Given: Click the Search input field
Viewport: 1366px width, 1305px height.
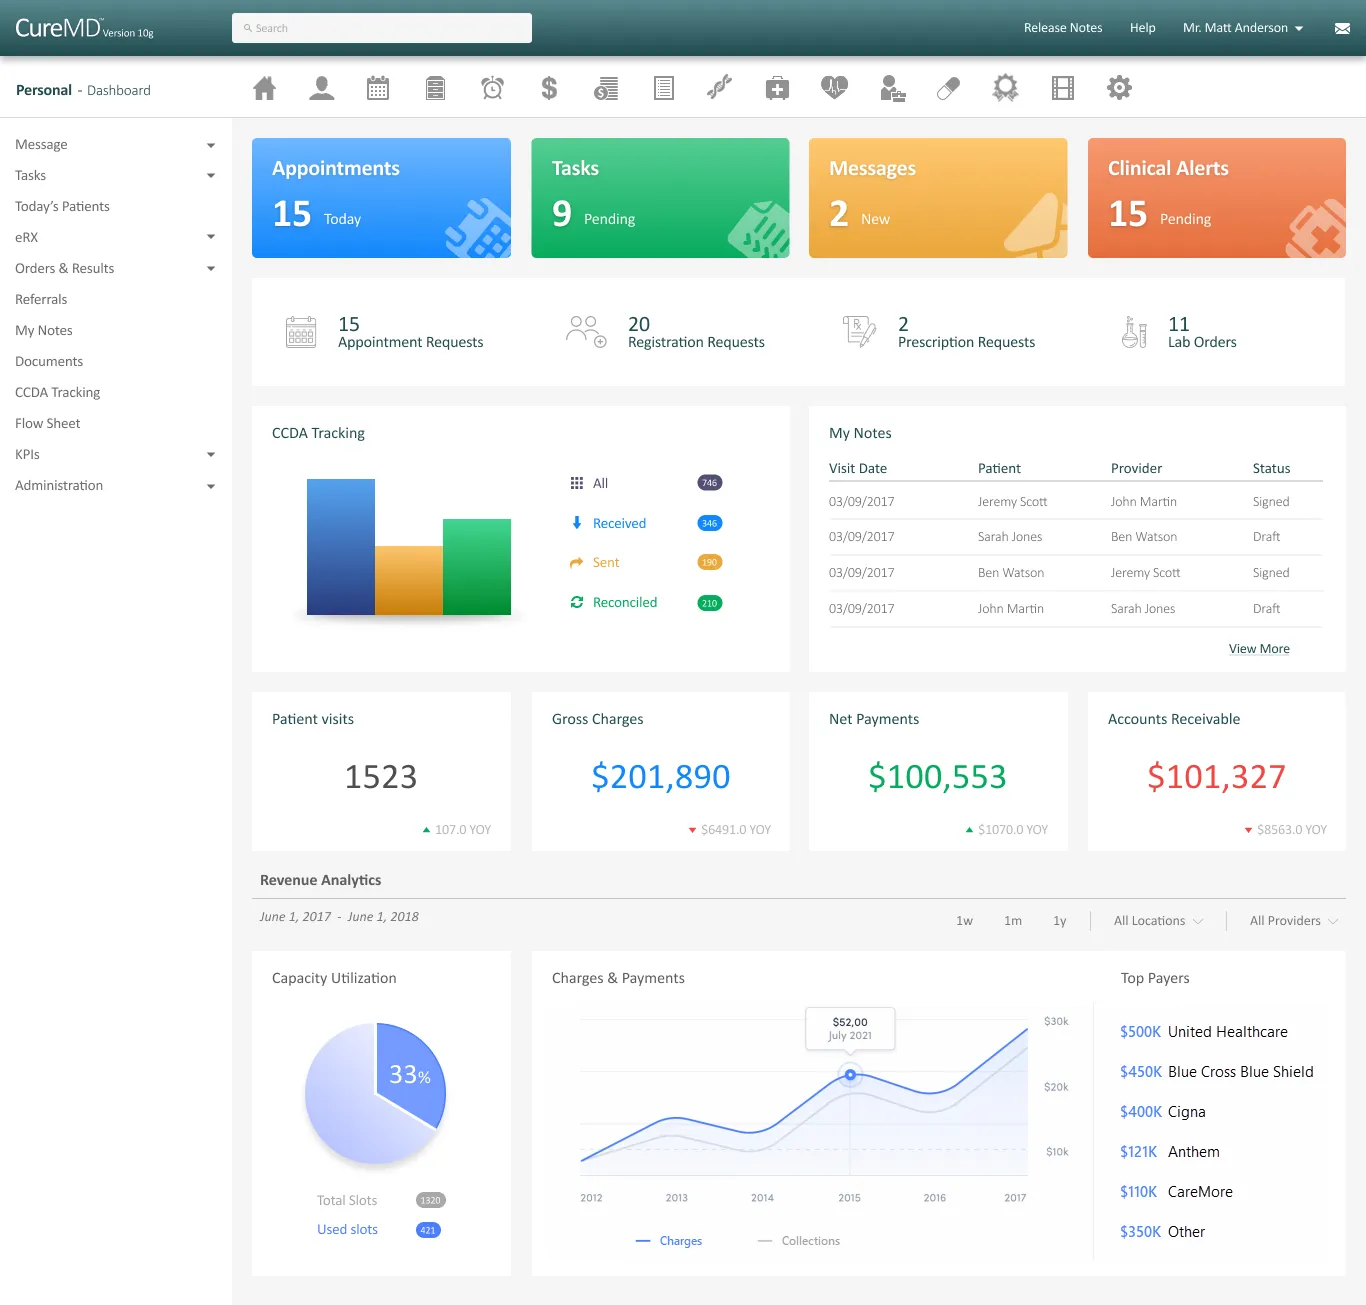Looking at the screenshot, I should 382,28.
